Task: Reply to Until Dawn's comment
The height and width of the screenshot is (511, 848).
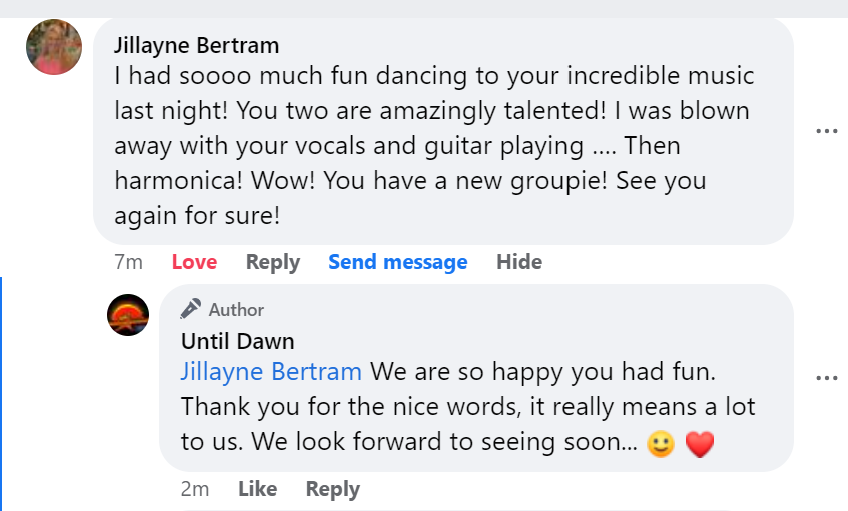Action: tap(333, 489)
